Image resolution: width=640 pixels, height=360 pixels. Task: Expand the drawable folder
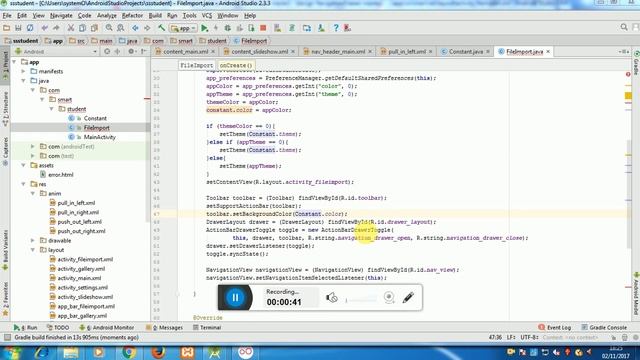coord(33,240)
